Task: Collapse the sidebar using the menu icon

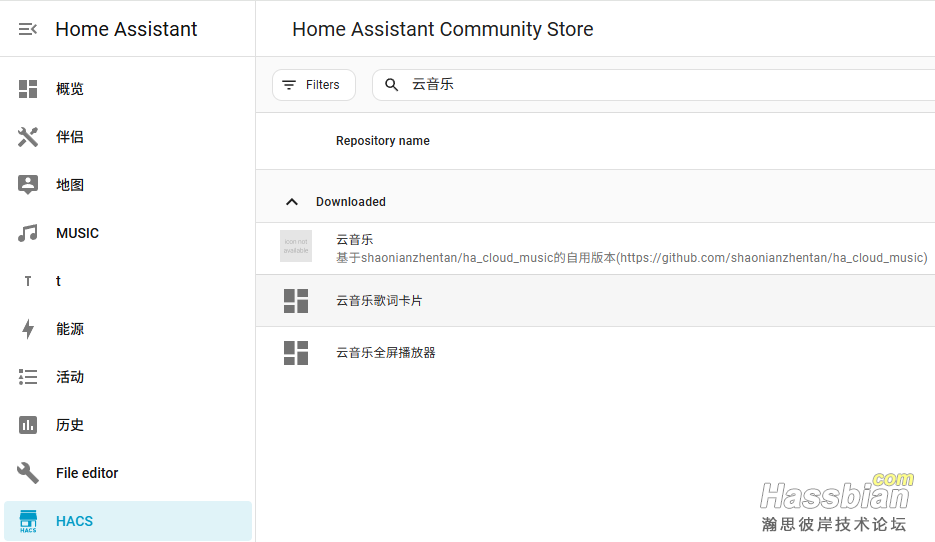Action: (x=28, y=29)
